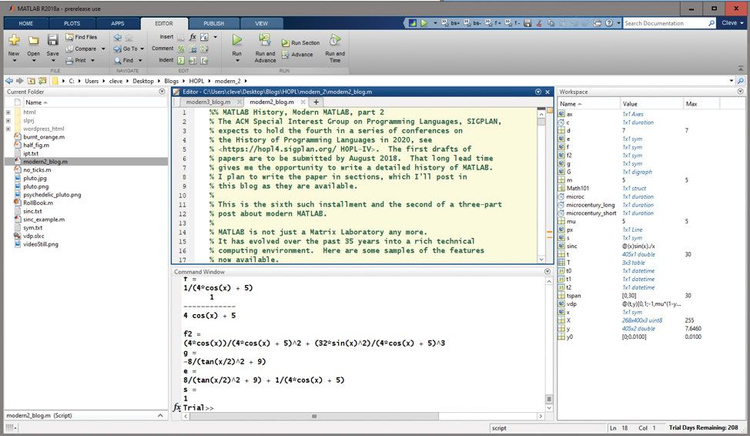Switch to the VIEW ribbon tab

click(x=262, y=23)
